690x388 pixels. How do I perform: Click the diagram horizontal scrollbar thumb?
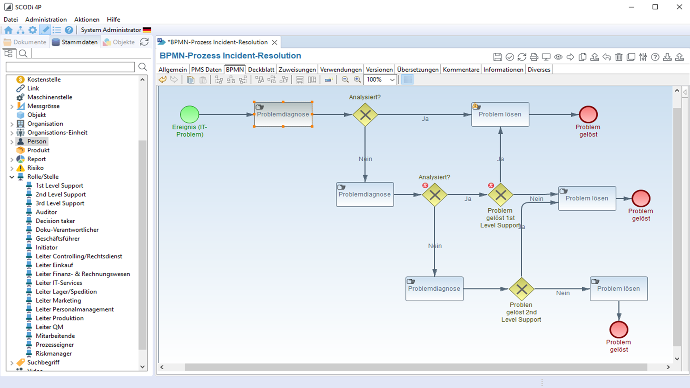(x=415, y=367)
